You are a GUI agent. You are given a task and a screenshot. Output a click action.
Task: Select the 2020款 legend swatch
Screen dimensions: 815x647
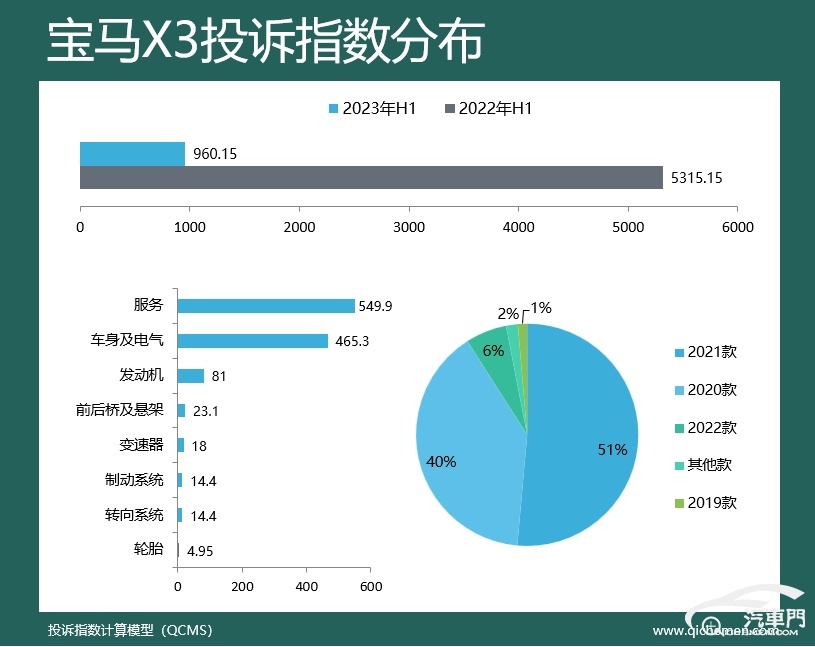[x=679, y=391]
